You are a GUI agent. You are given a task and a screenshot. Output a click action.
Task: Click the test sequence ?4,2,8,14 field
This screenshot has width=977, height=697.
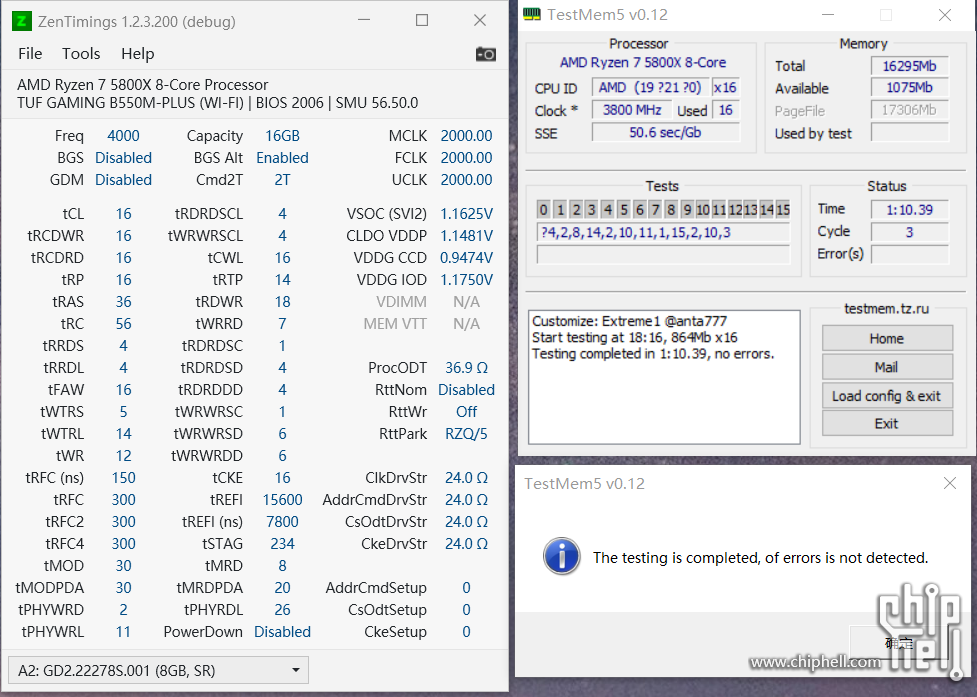(663, 232)
